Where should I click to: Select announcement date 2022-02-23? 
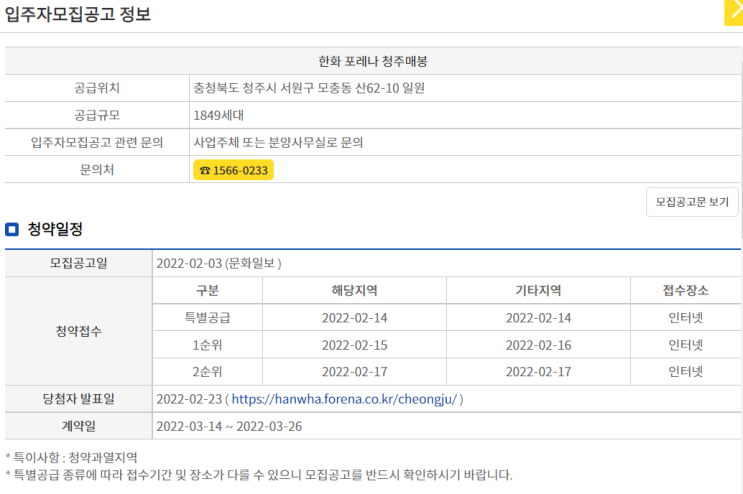coord(189,399)
